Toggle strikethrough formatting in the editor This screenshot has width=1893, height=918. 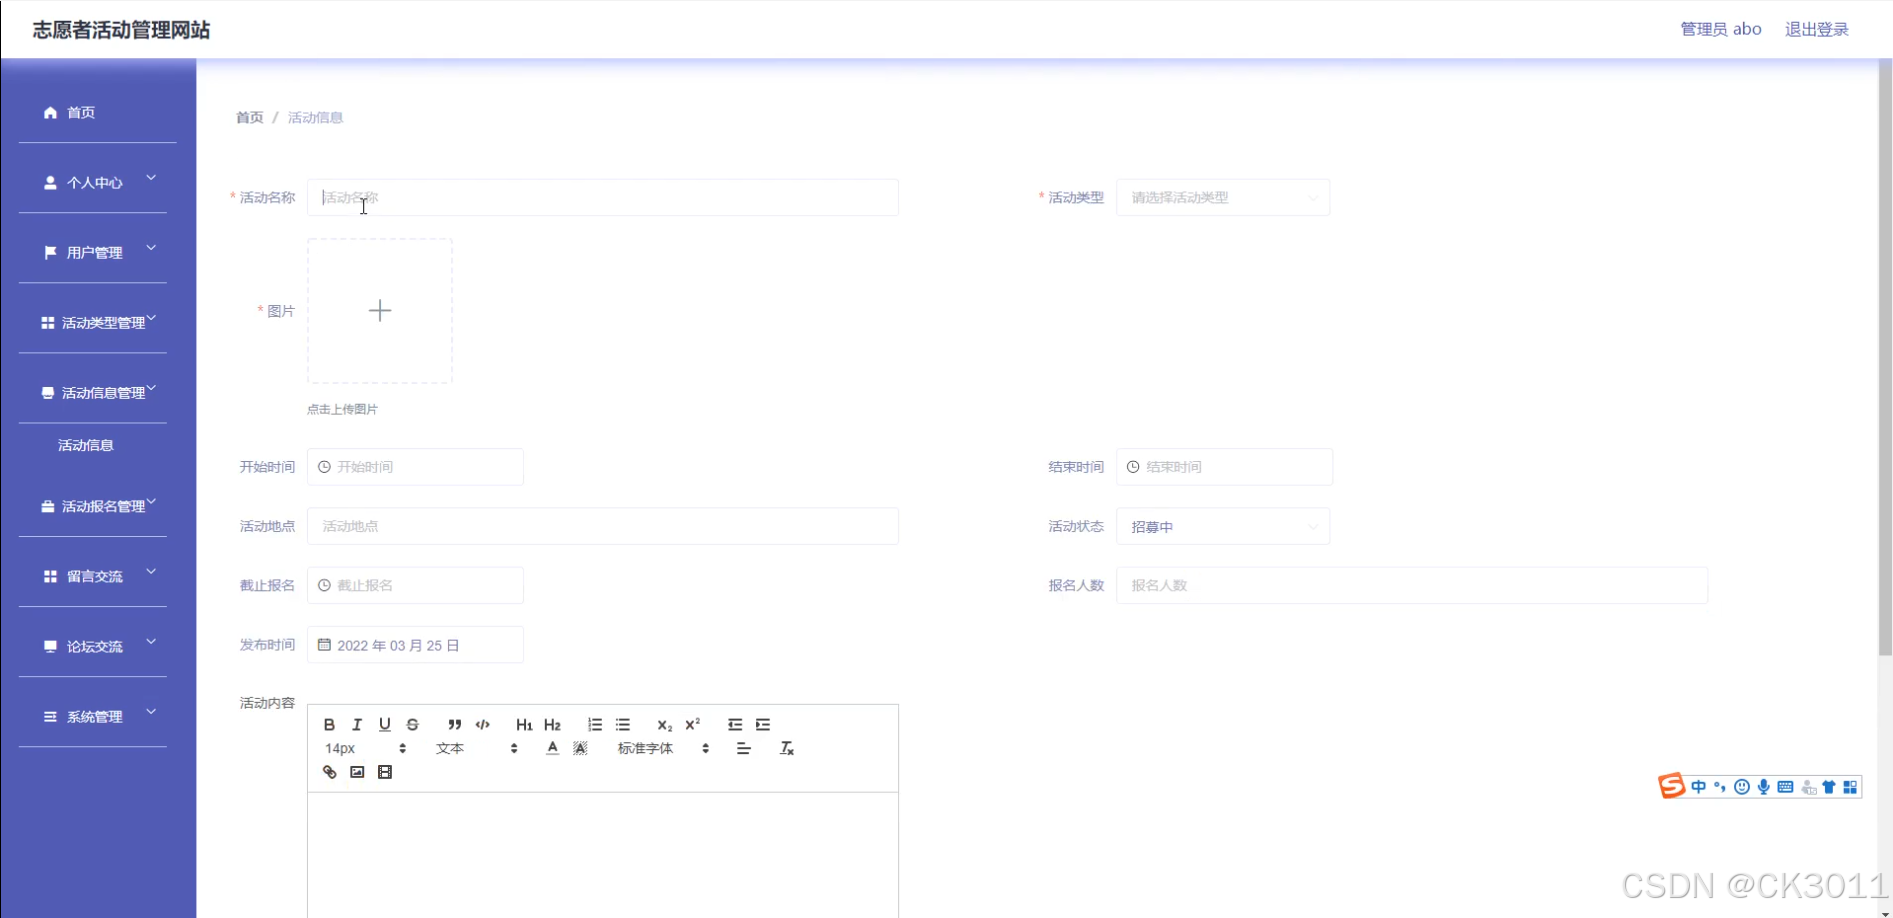(x=413, y=725)
